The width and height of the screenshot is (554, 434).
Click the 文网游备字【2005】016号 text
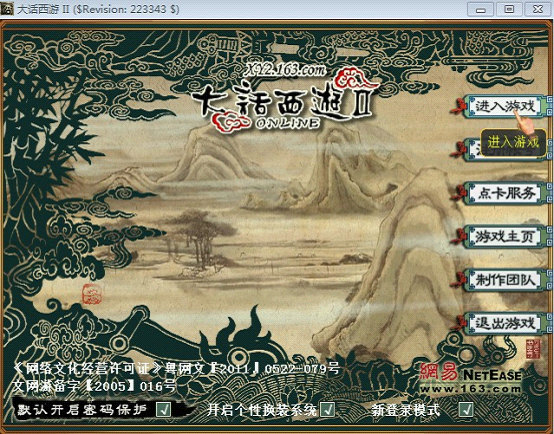pos(94,386)
